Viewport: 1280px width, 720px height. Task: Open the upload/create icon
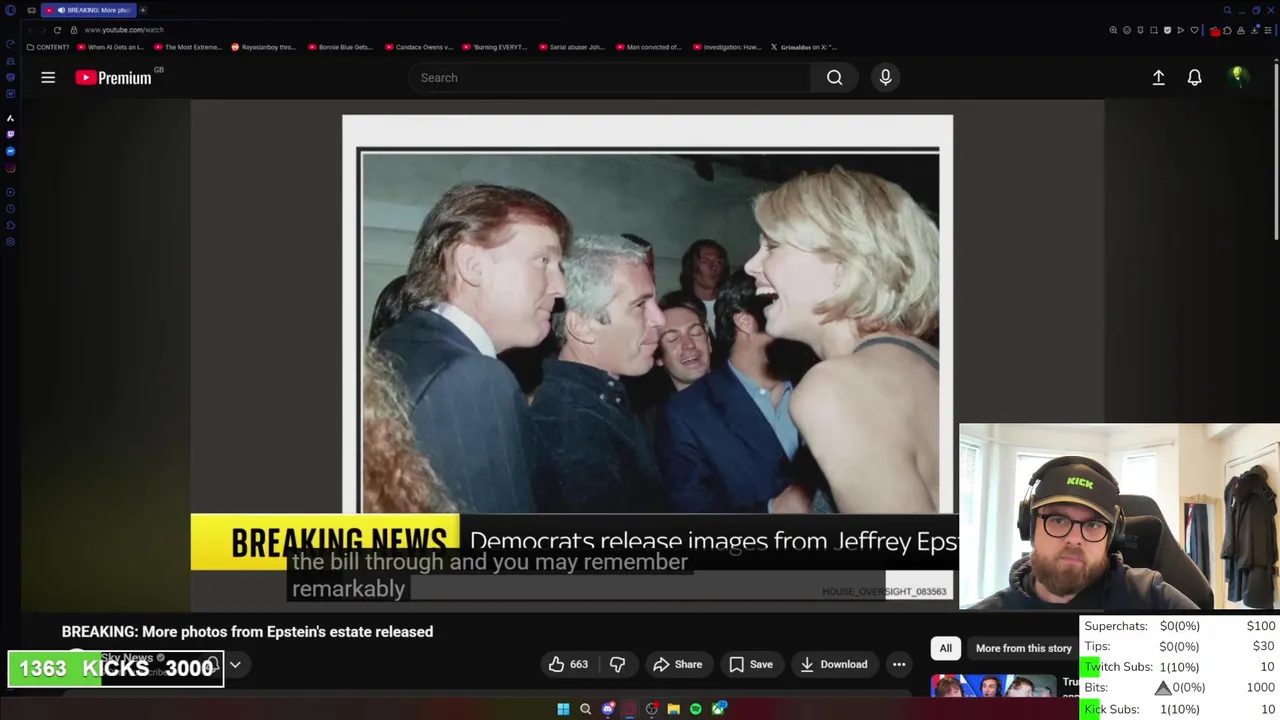(1158, 77)
